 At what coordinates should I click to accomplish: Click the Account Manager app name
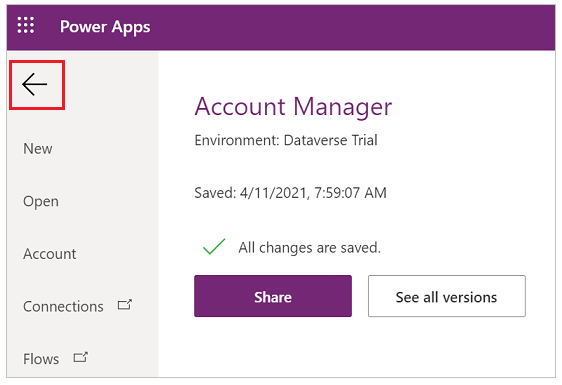(293, 107)
